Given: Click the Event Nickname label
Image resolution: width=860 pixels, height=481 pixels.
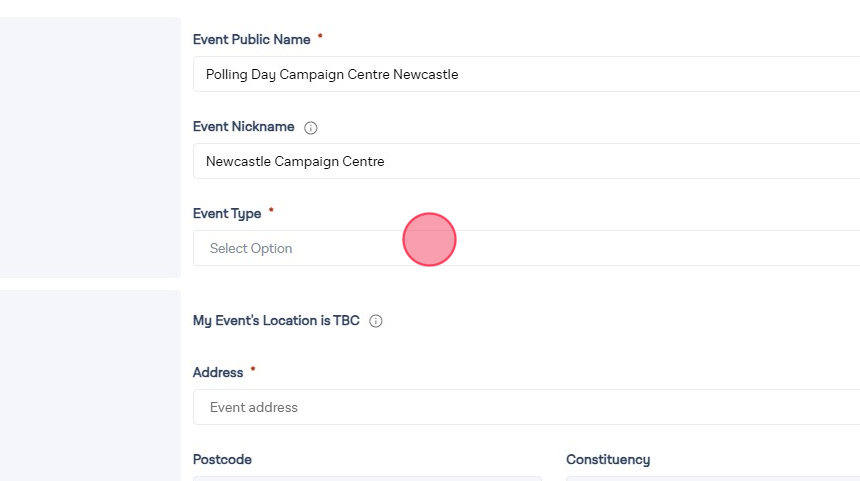Looking at the screenshot, I should point(243,127).
